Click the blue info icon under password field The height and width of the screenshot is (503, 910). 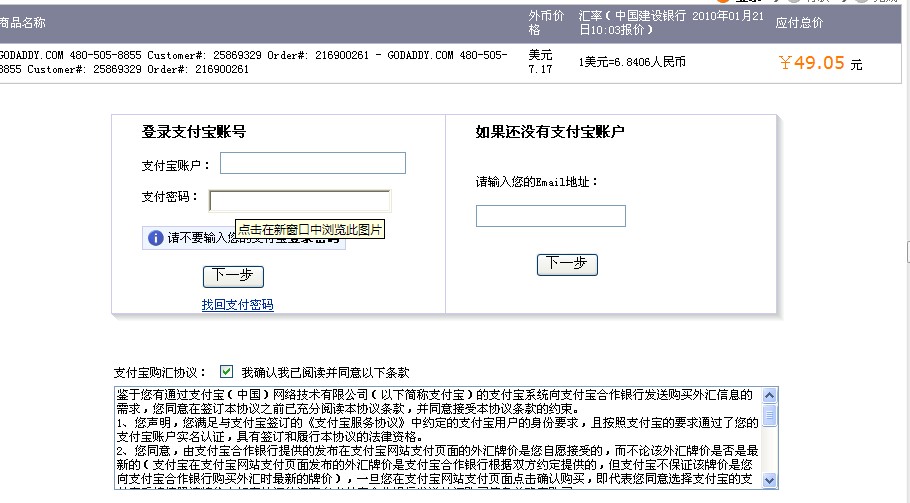(155, 238)
